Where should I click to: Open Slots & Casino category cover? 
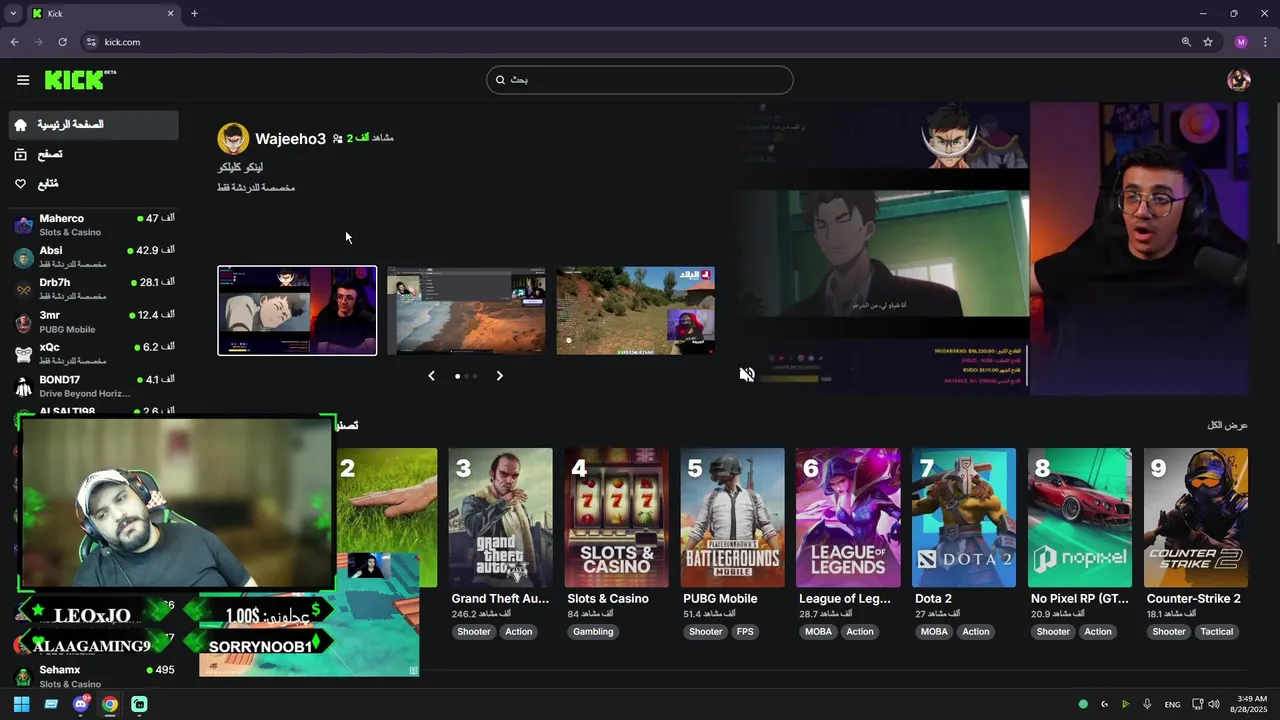[x=616, y=517]
